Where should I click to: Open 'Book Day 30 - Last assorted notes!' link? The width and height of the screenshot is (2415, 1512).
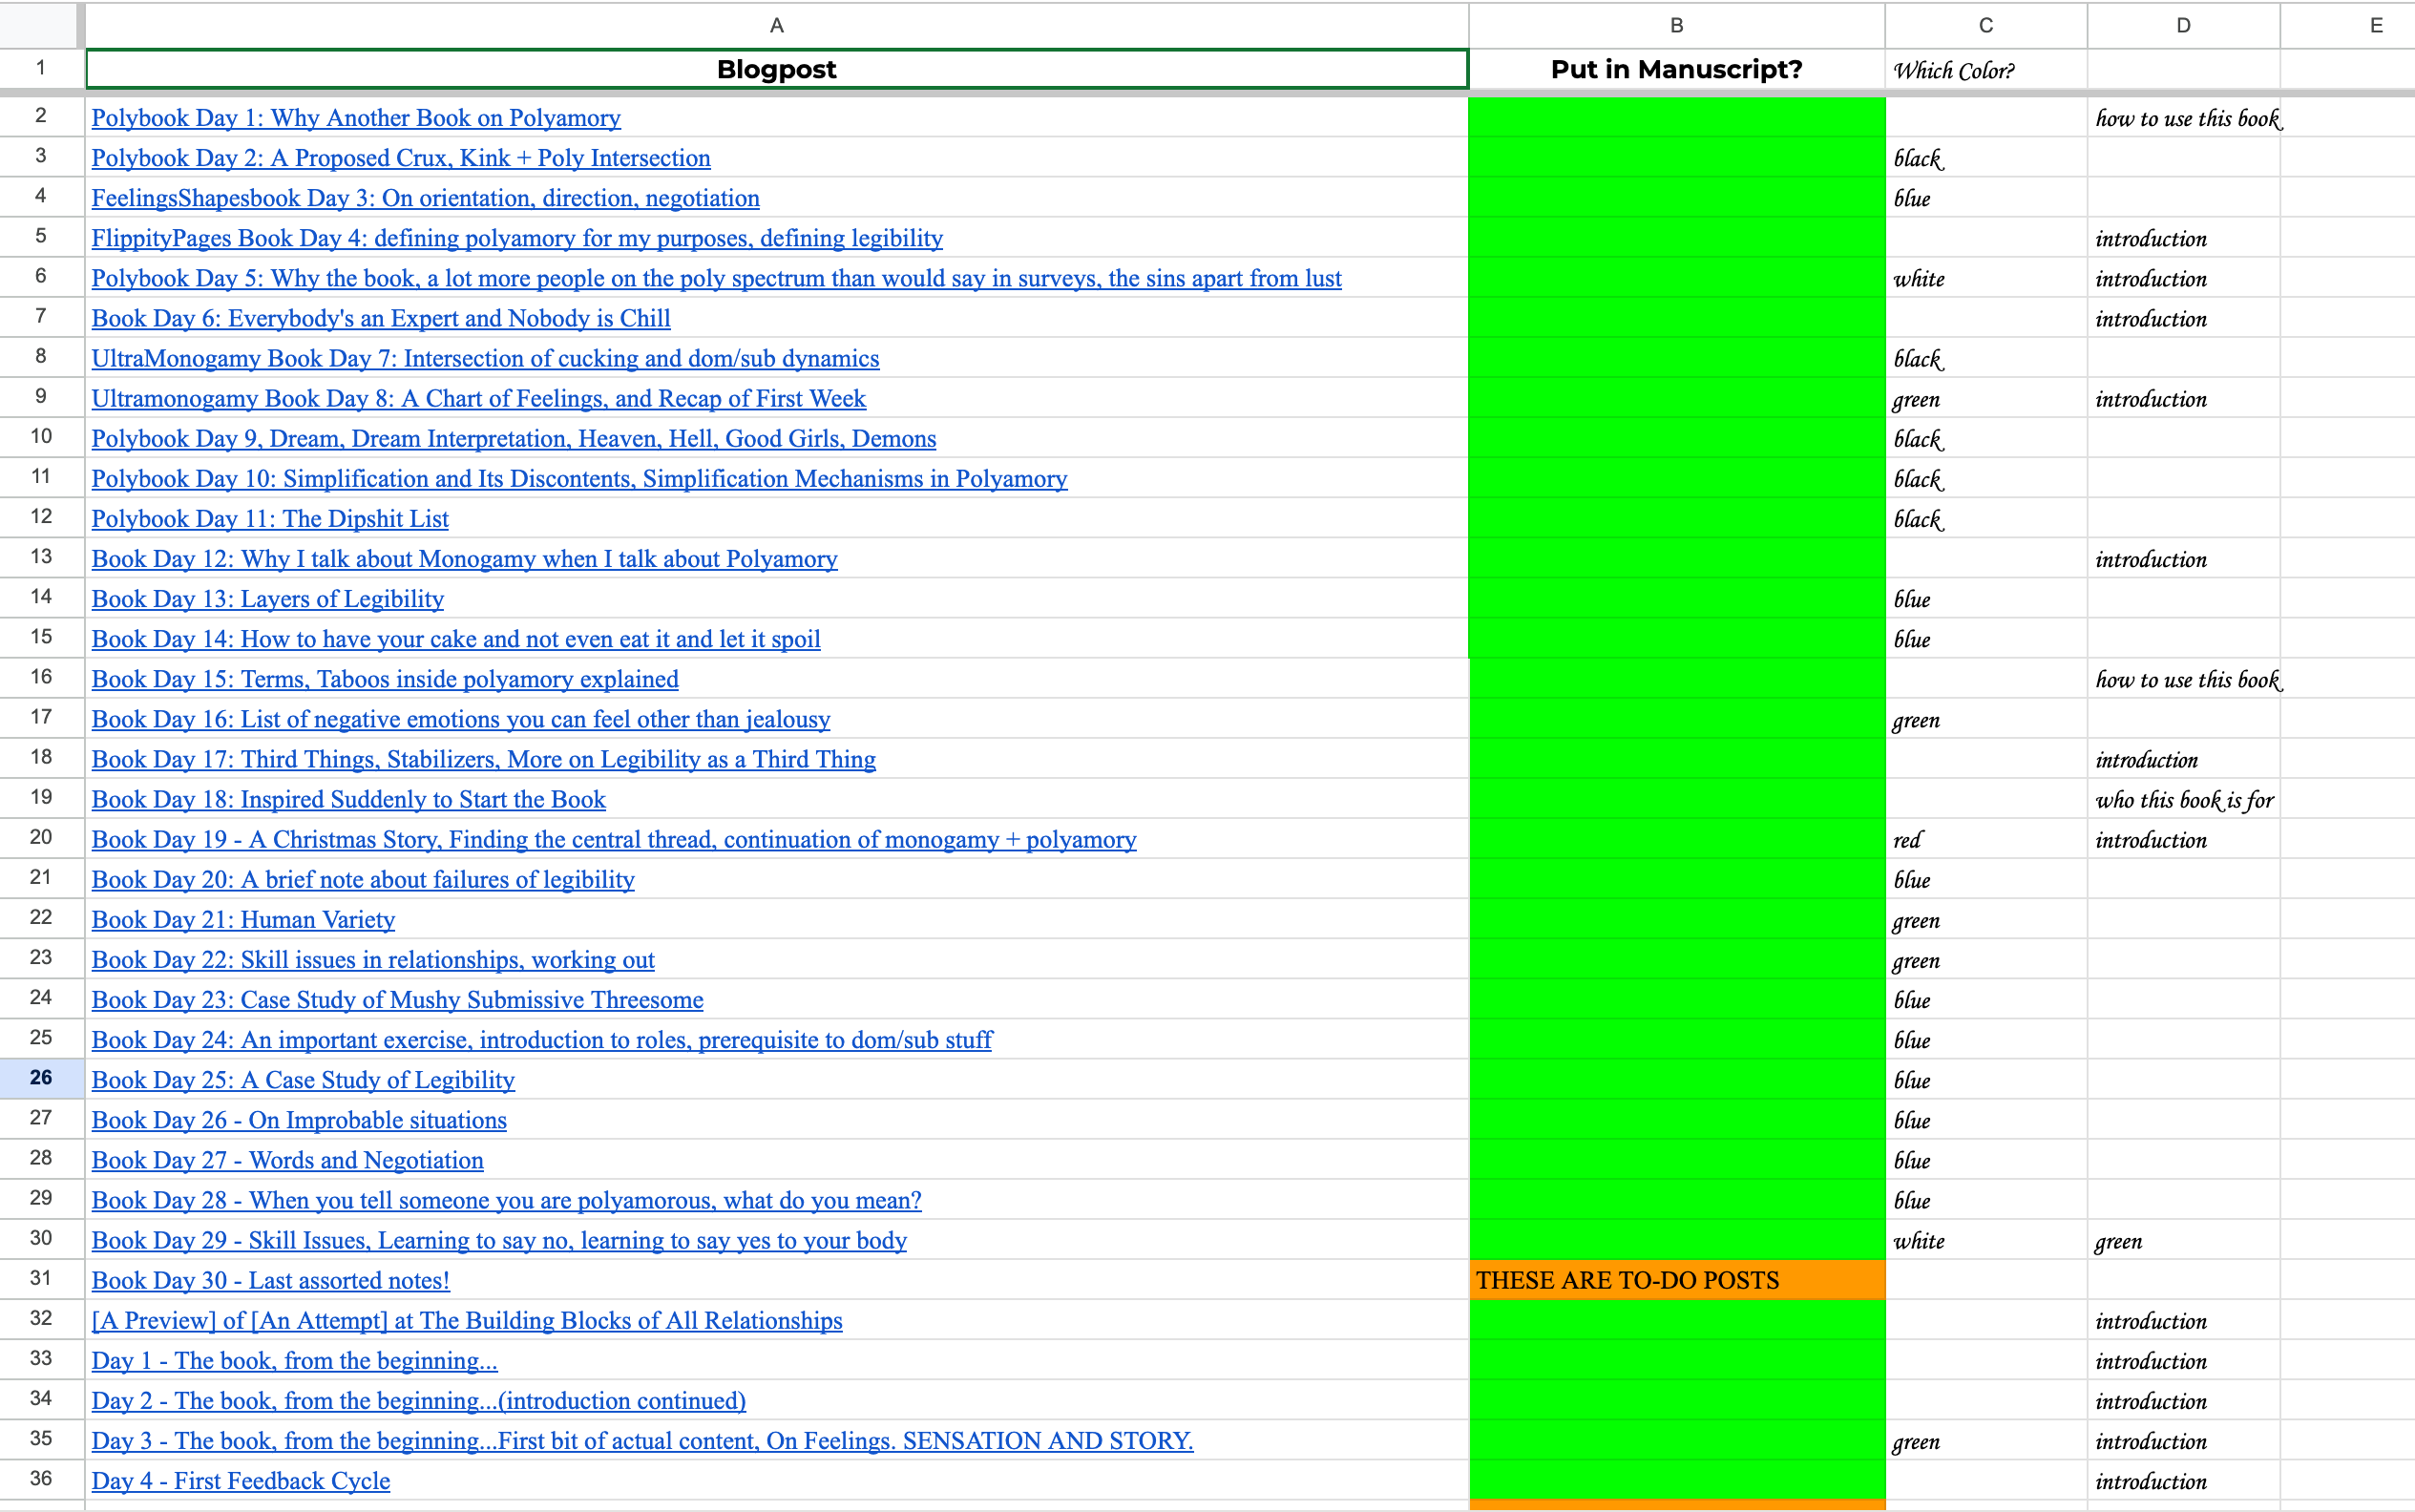pos(270,1281)
